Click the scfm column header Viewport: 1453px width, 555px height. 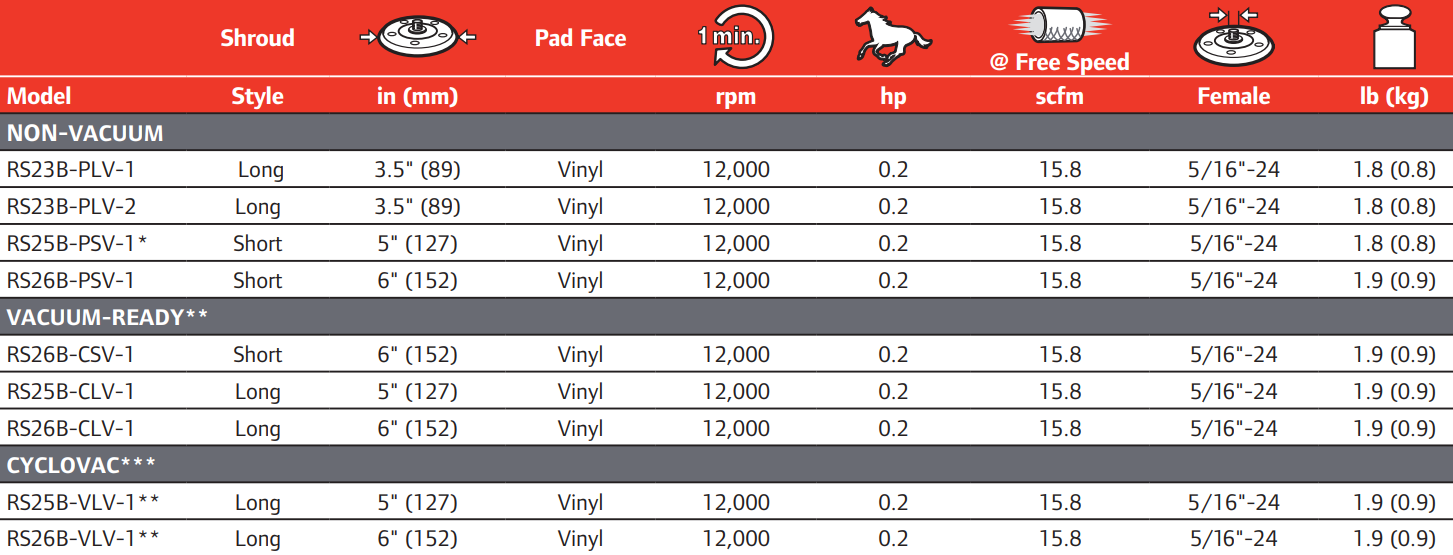[1060, 97]
